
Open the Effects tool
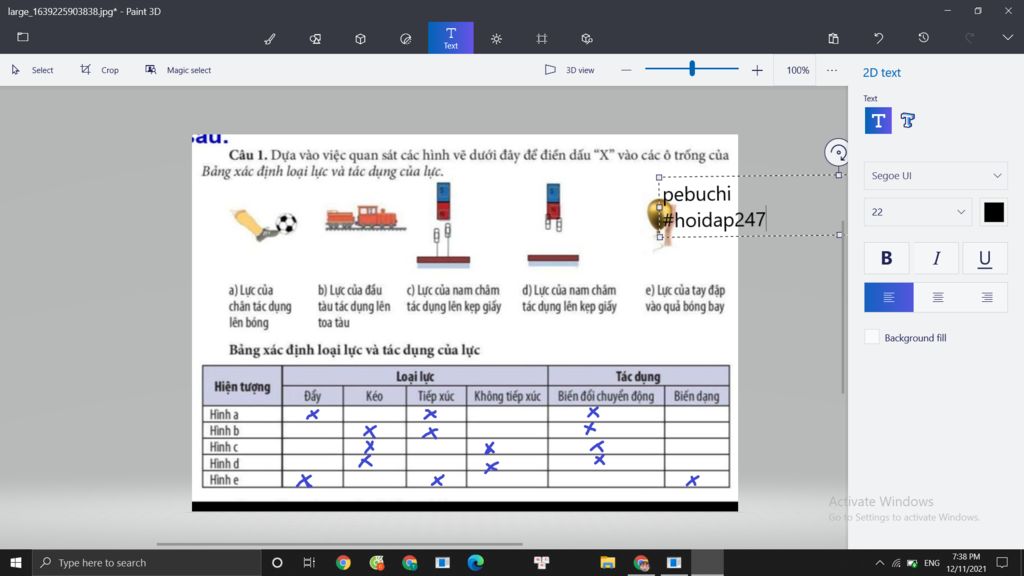coord(496,39)
